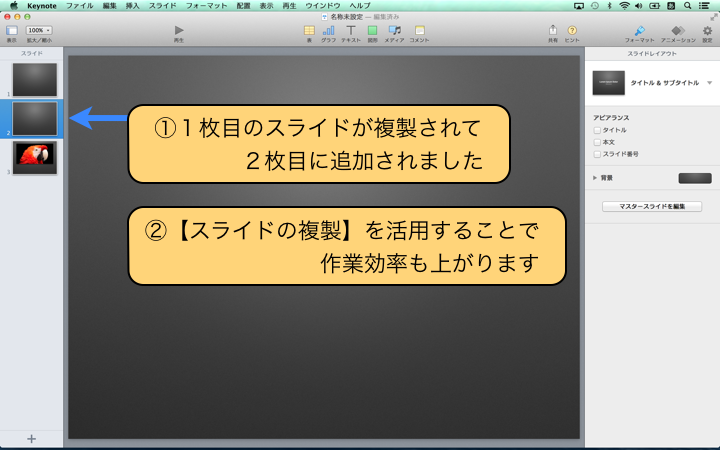Enable the タイトル checkbox
This screenshot has width=720, height=450.
pyautogui.click(x=597, y=130)
